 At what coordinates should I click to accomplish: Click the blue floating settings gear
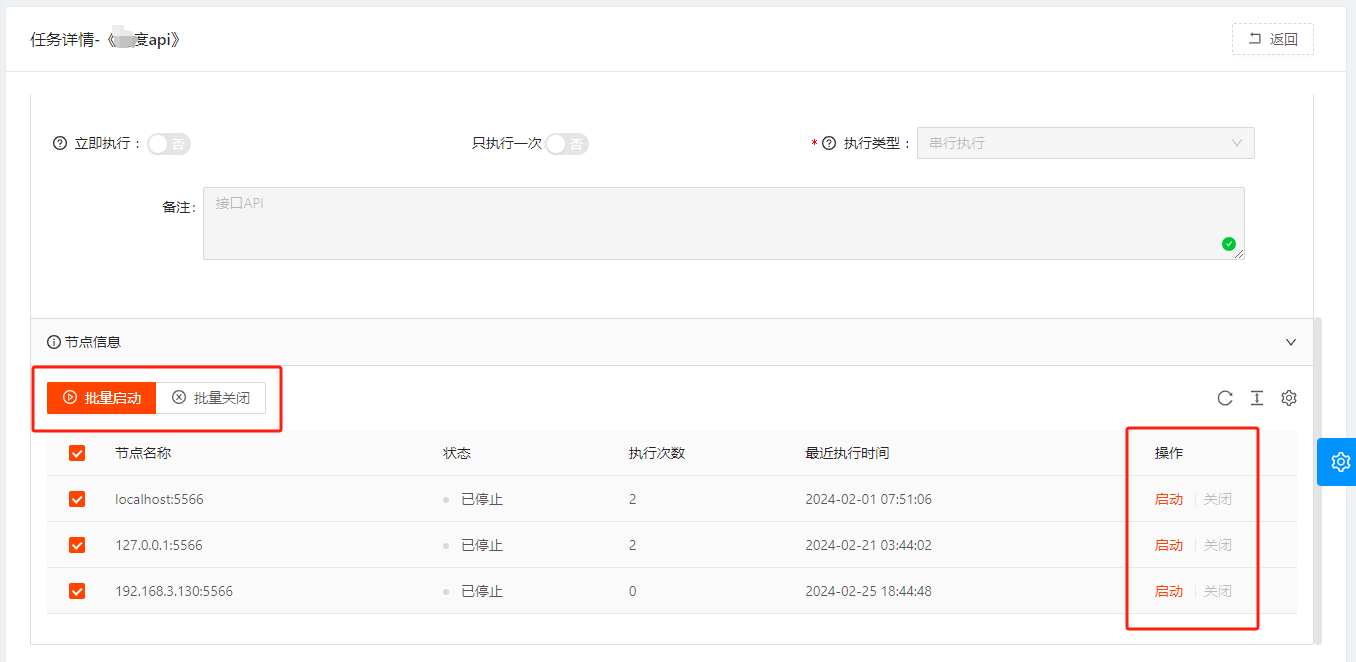1340,462
